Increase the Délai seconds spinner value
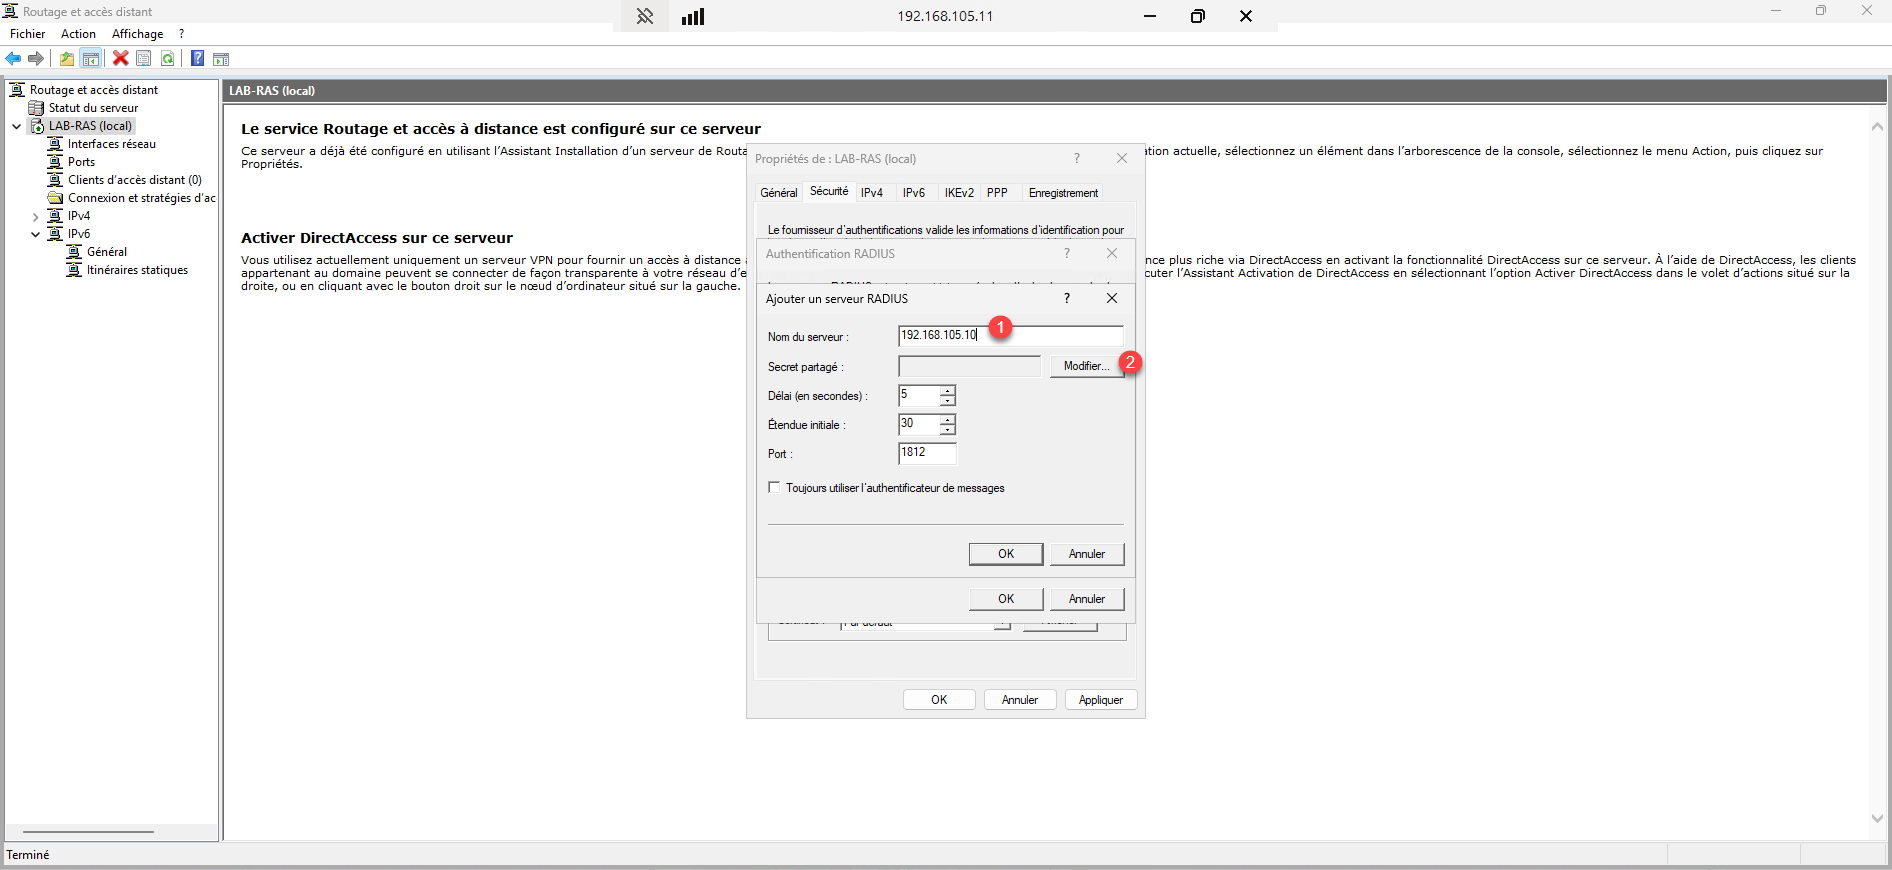The height and width of the screenshot is (870, 1892). click(947, 390)
